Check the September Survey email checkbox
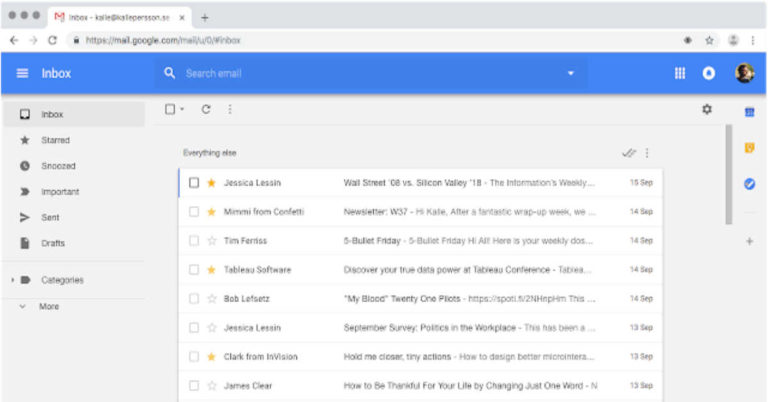Viewport: 768px width, 402px height. (x=194, y=327)
